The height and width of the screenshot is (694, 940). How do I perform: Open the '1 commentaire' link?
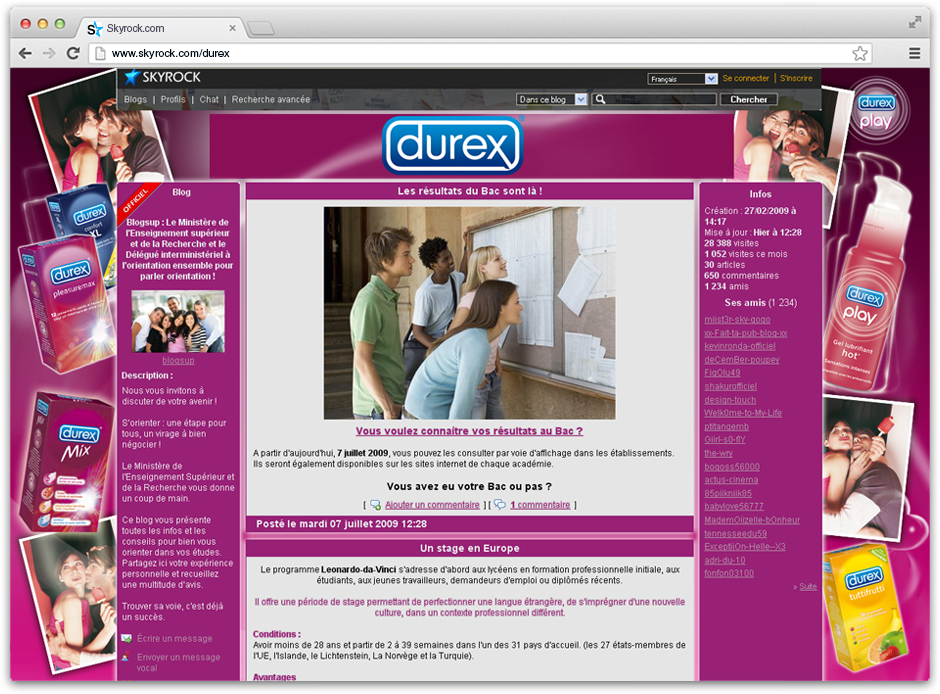click(539, 505)
